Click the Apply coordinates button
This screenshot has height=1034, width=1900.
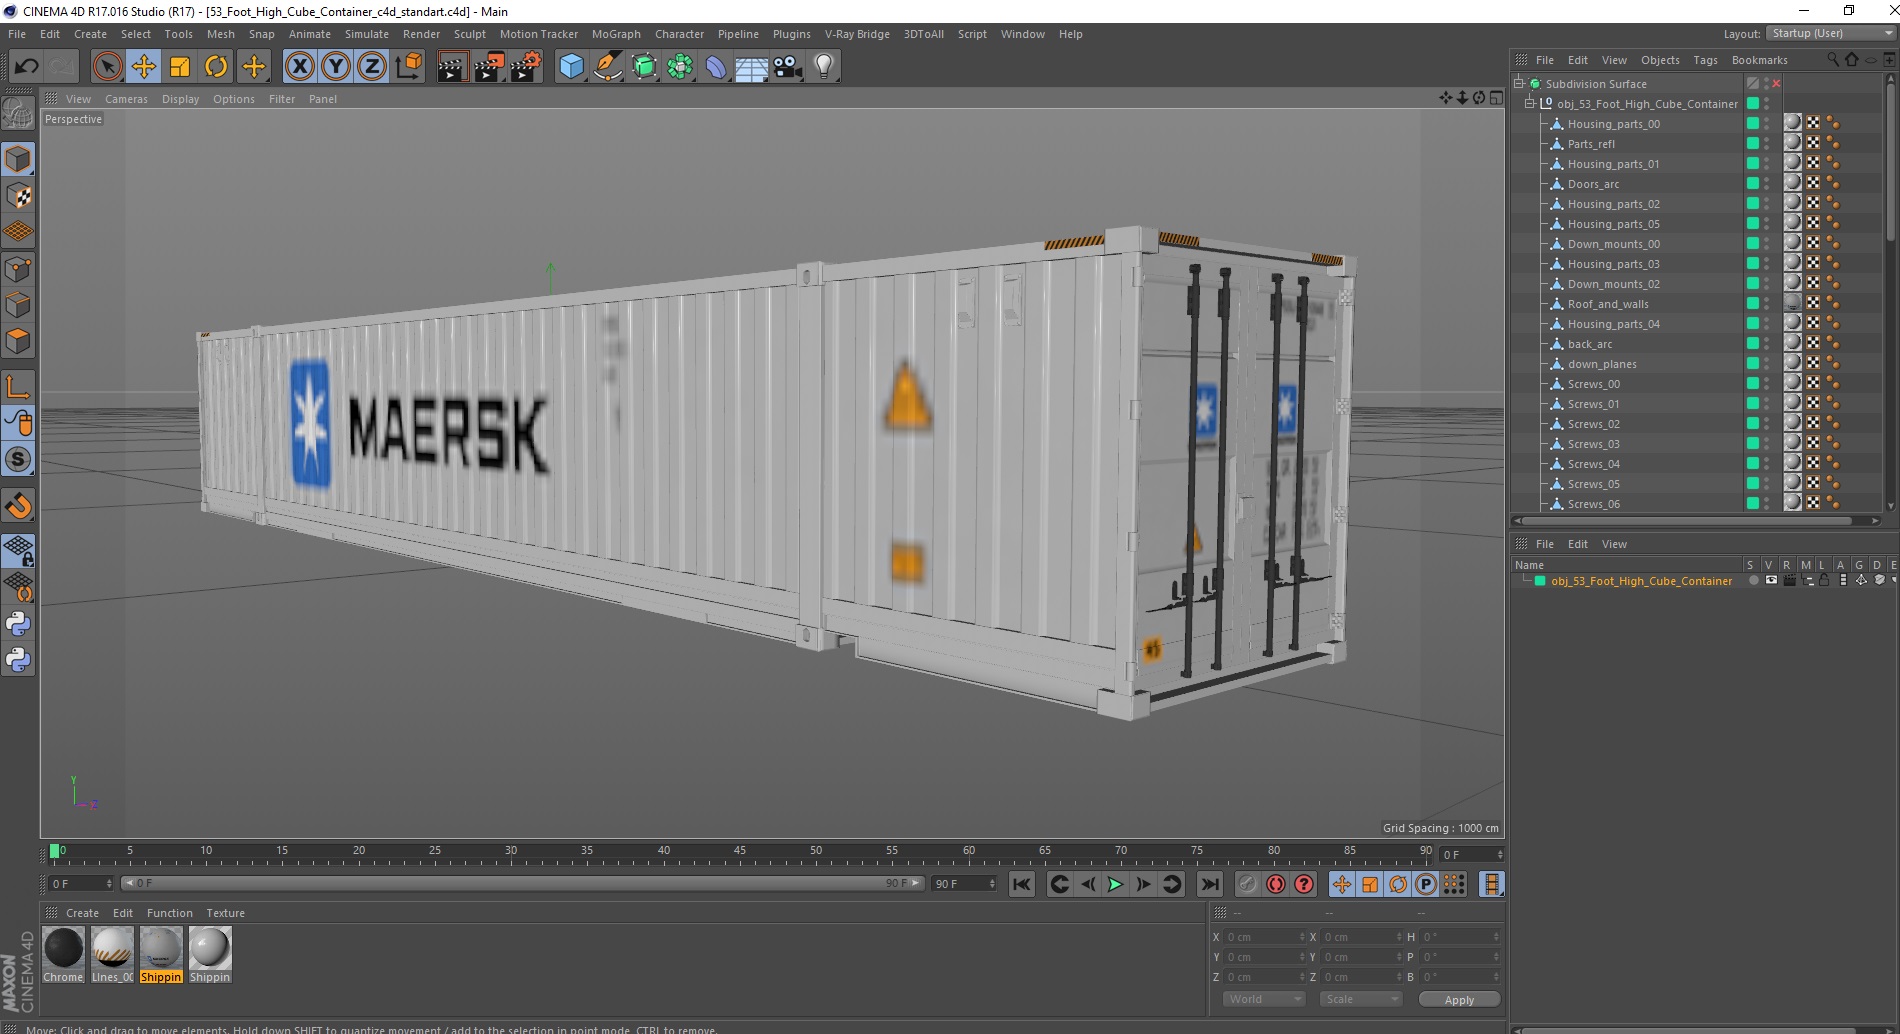pyautogui.click(x=1459, y=999)
